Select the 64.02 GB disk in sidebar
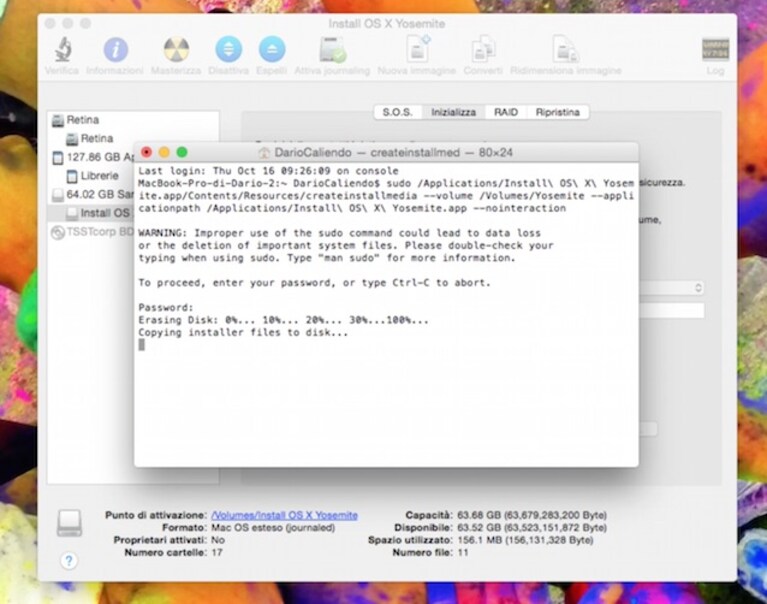767x604 pixels. pyautogui.click(x=92, y=194)
